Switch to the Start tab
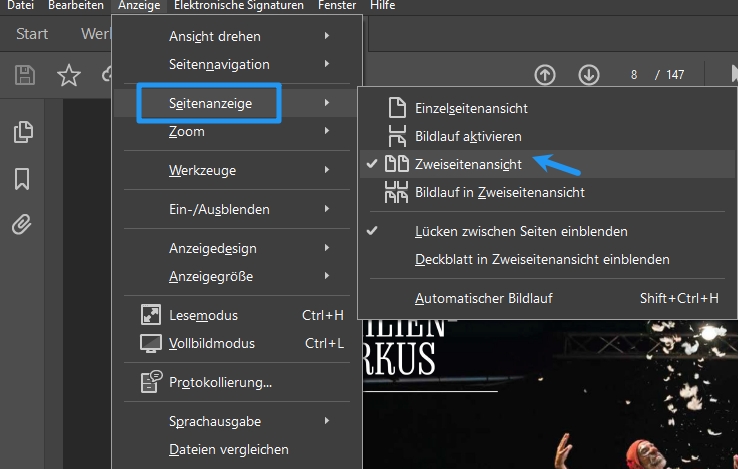 pos(32,34)
